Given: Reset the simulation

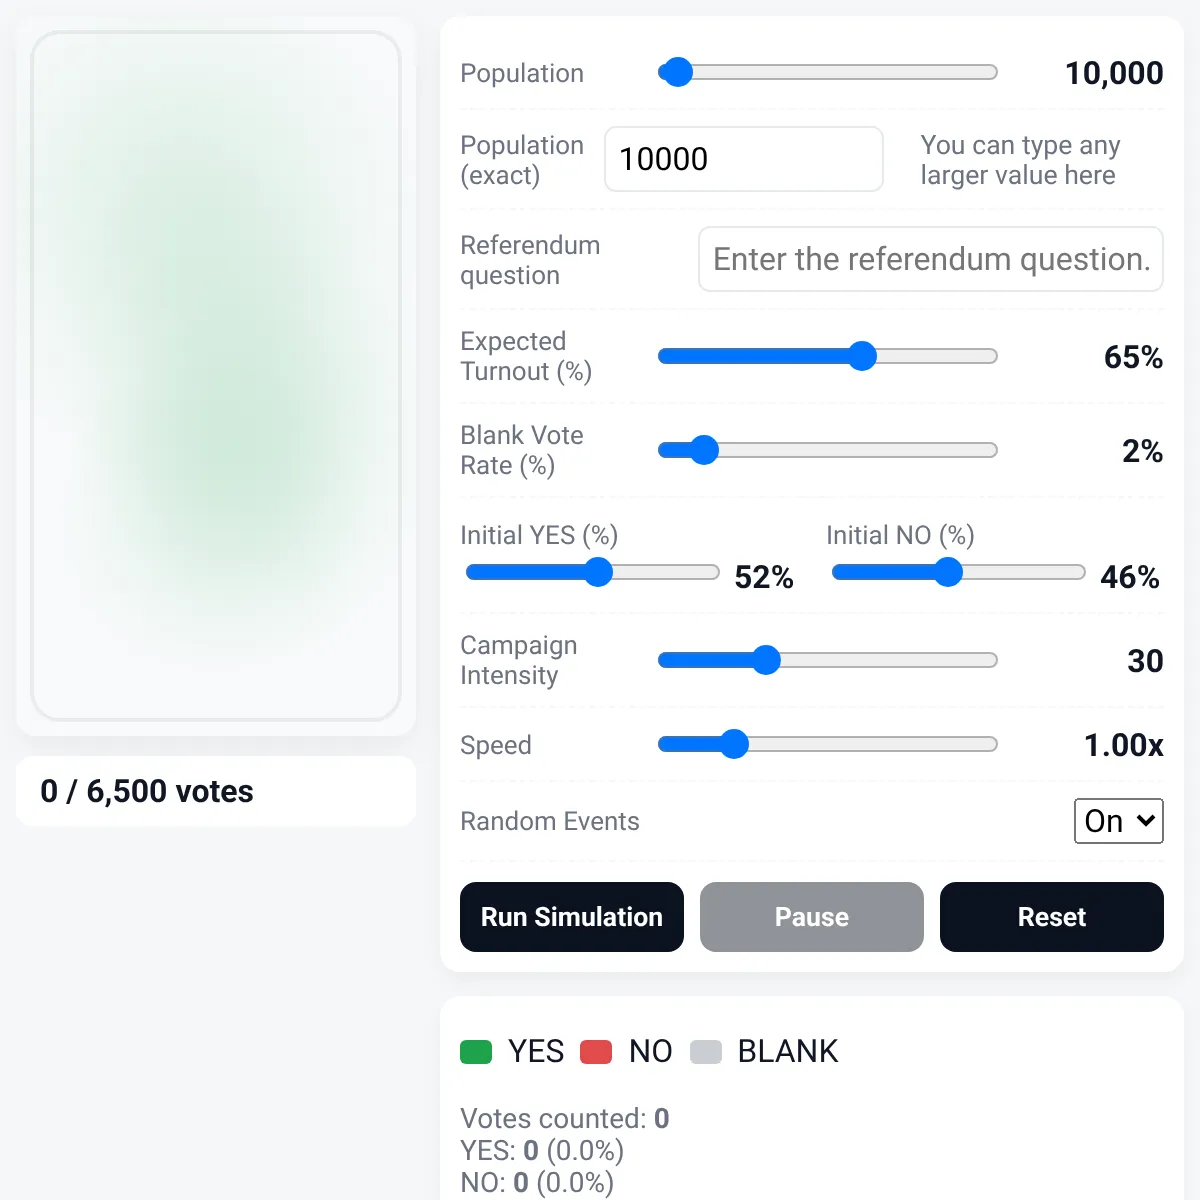Looking at the screenshot, I should point(1052,917).
